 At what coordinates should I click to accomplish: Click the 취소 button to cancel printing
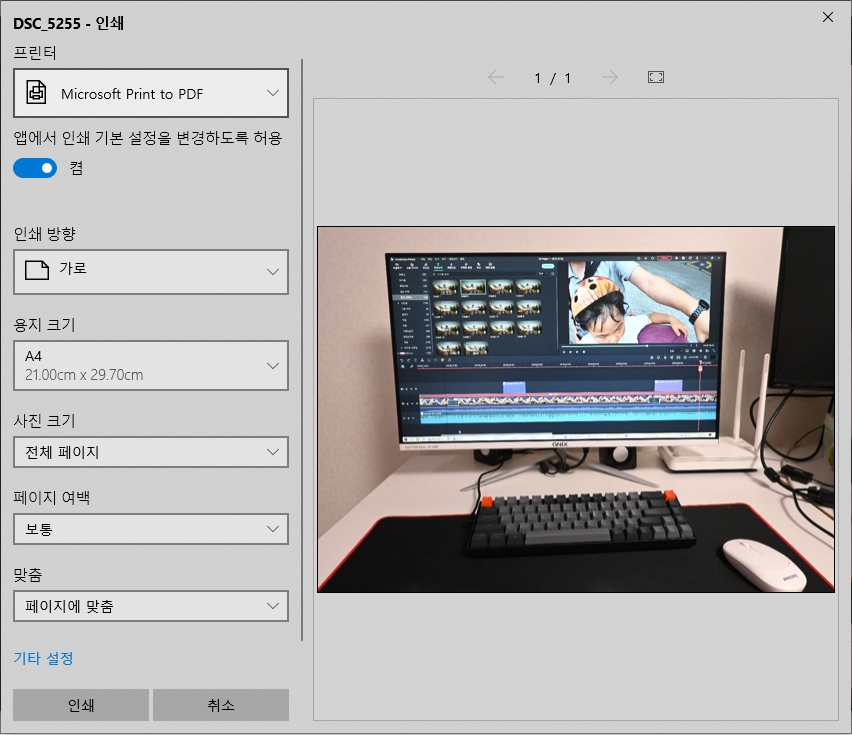(x=219, y=704)
